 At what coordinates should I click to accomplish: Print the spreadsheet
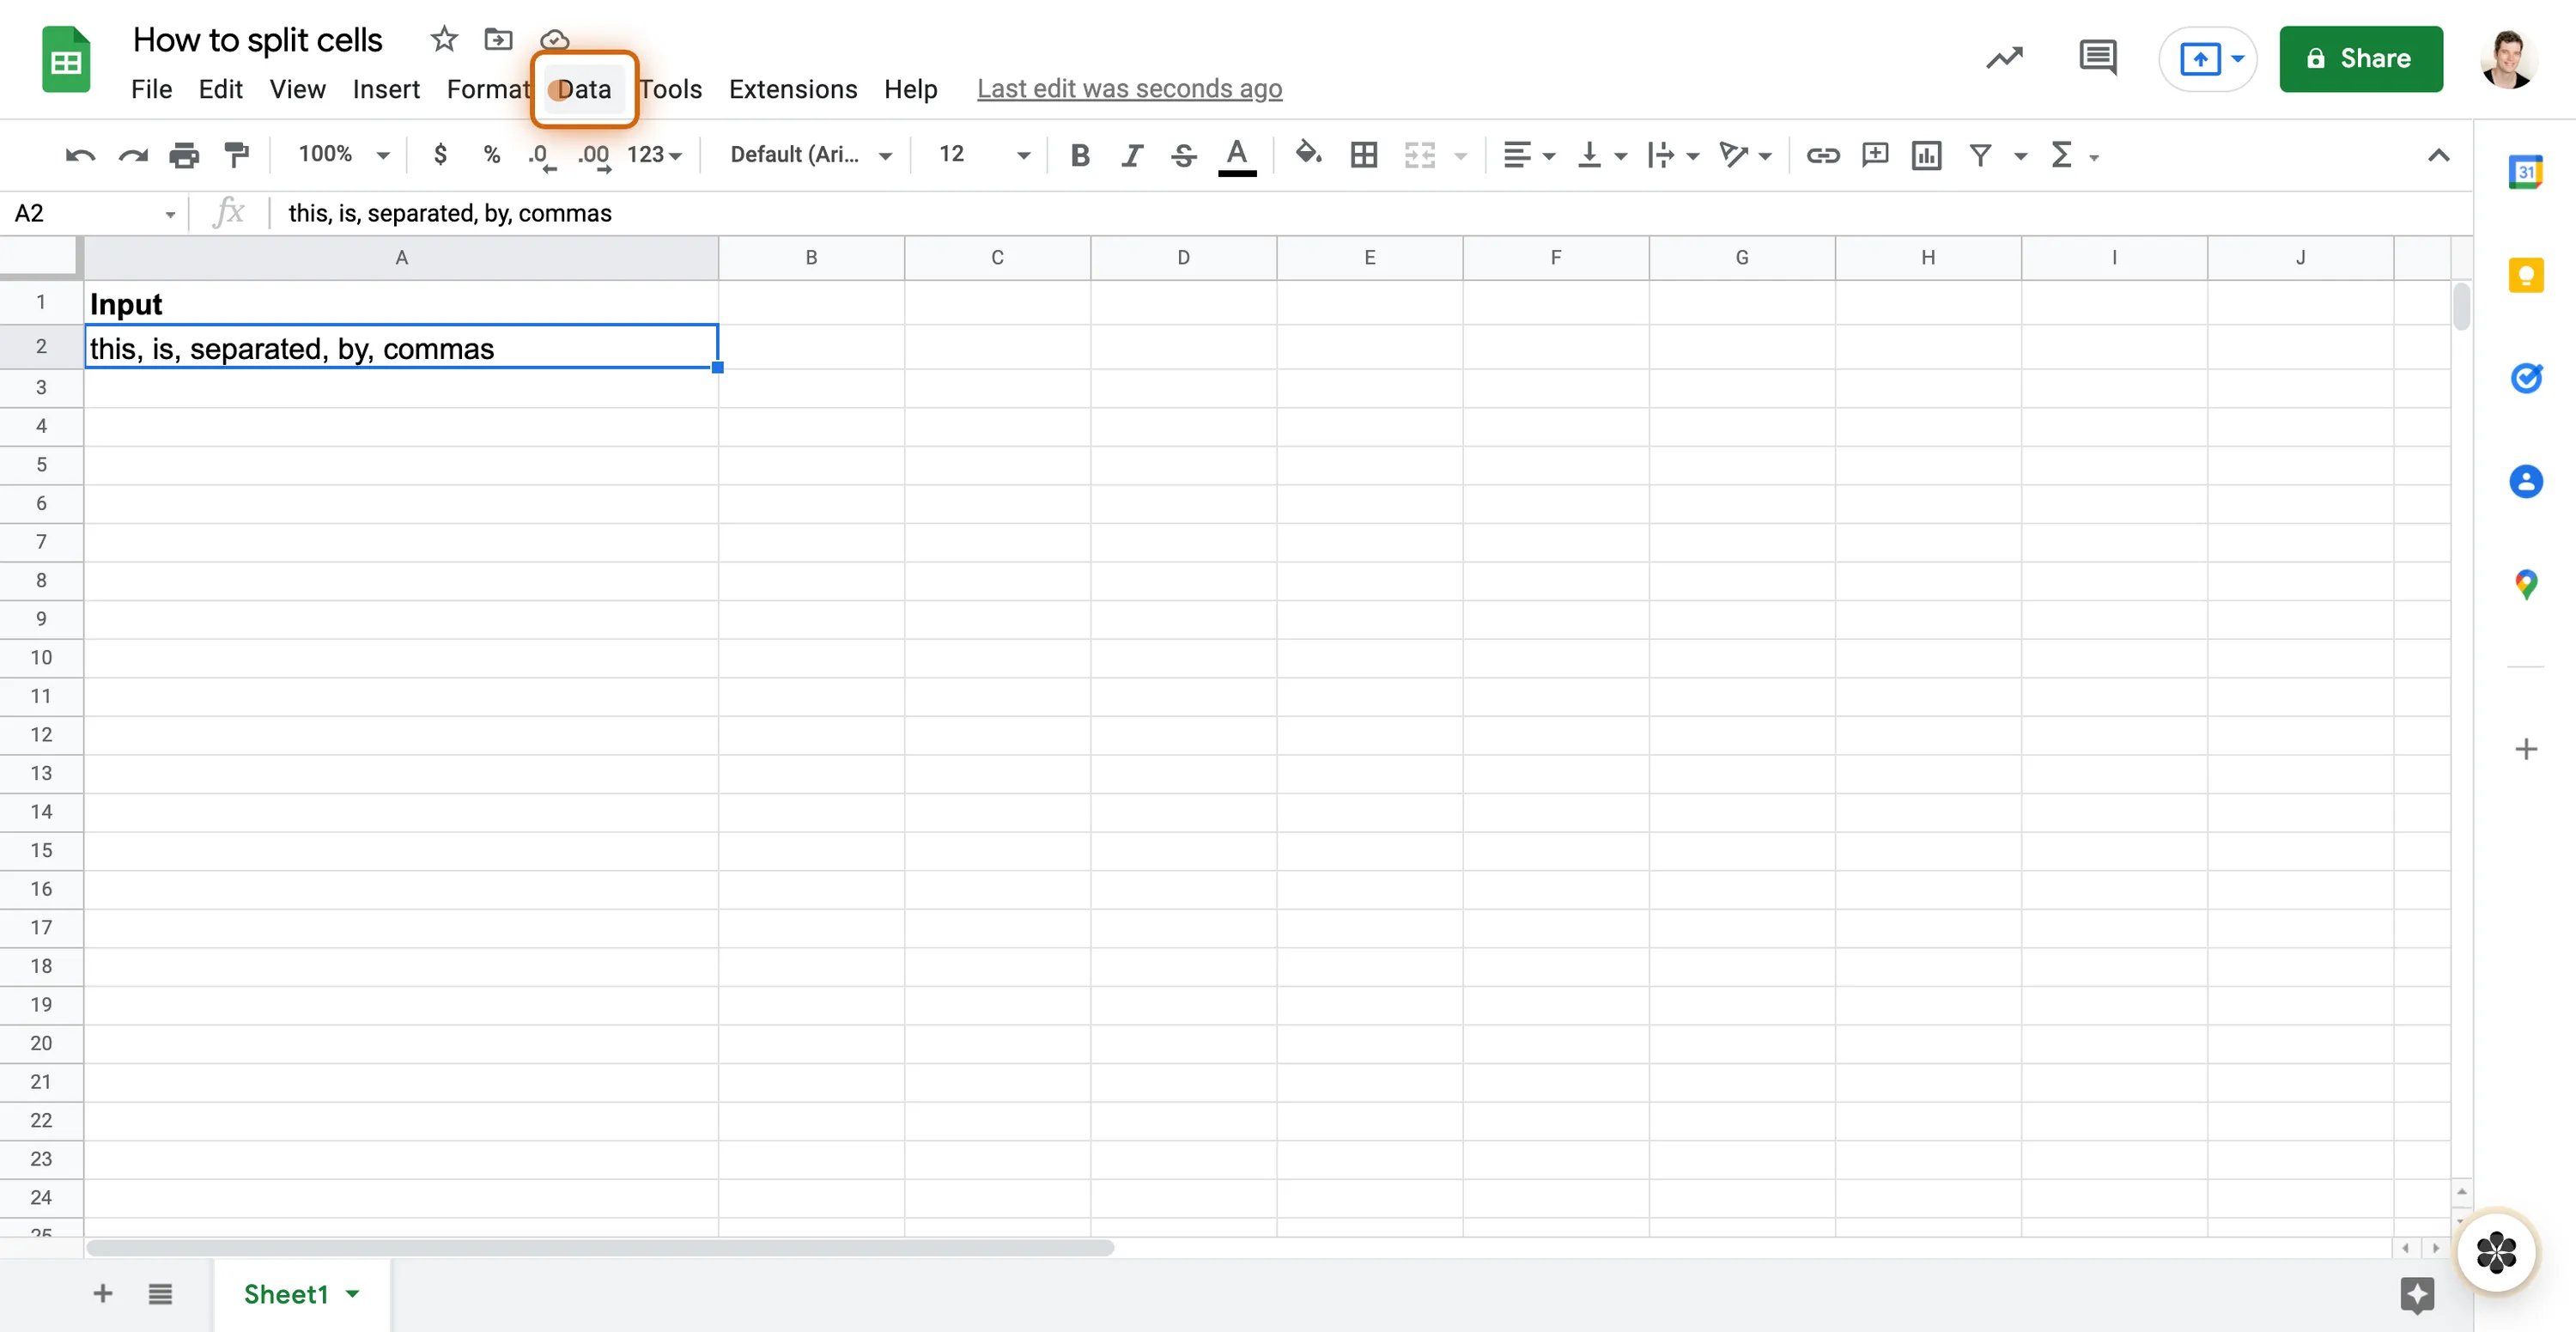coord(184,155)
